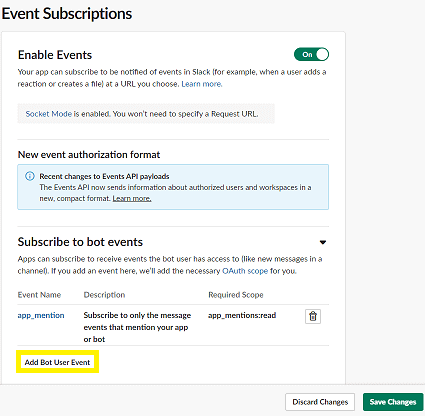Turn off the Enable Events toggle
The height and width of the screenshot is (418, 425).
(311, 54)
